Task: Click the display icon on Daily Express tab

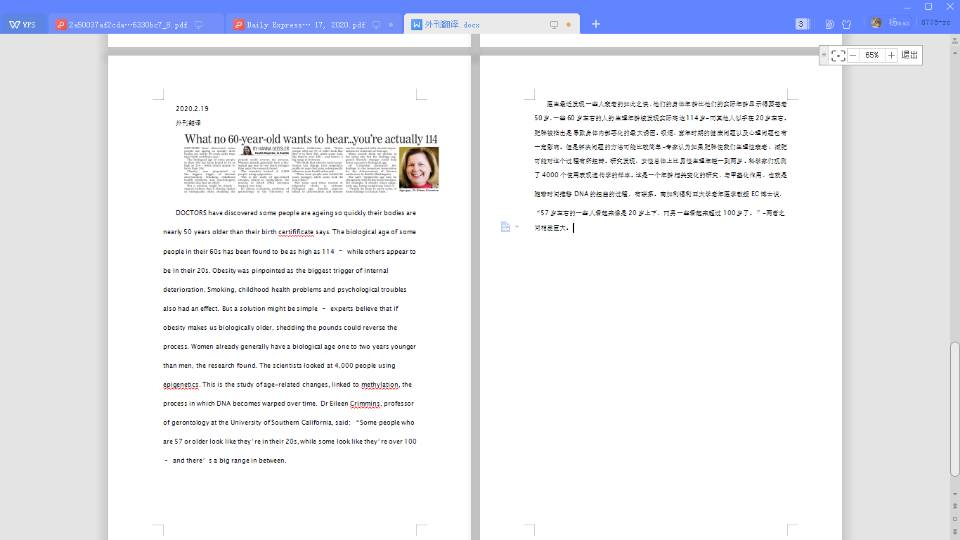Action: (376, 24)
